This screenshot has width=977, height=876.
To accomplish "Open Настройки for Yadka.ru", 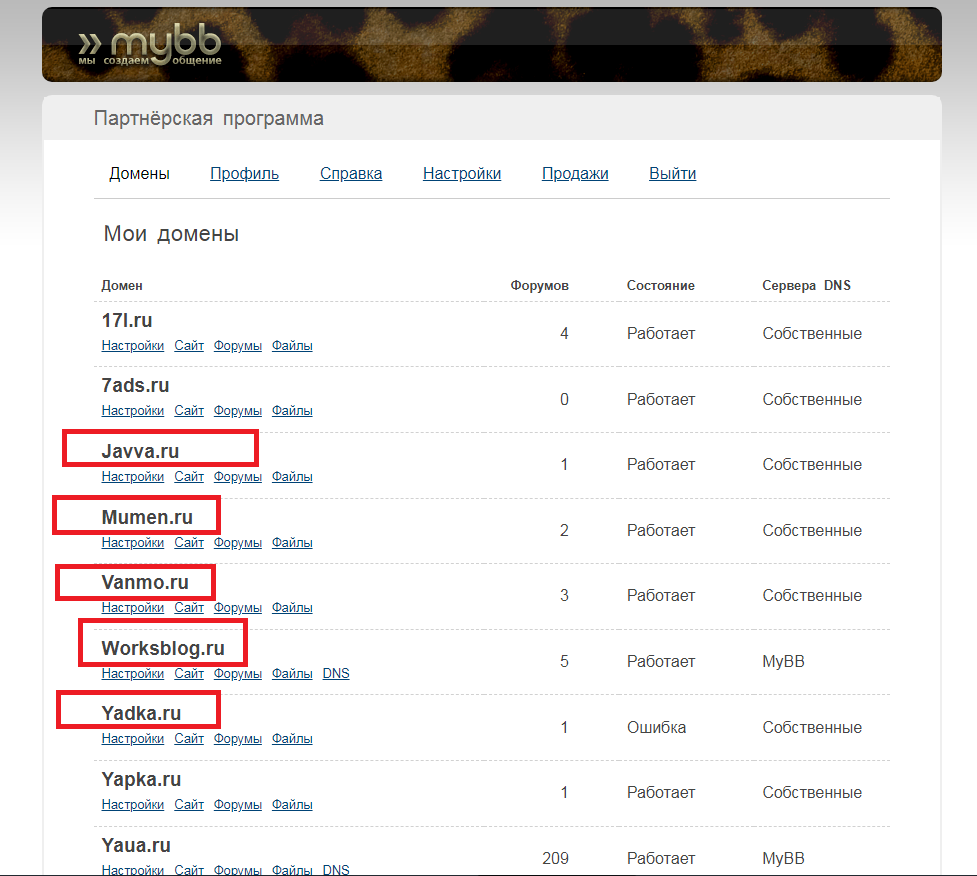I will [133, 739].
